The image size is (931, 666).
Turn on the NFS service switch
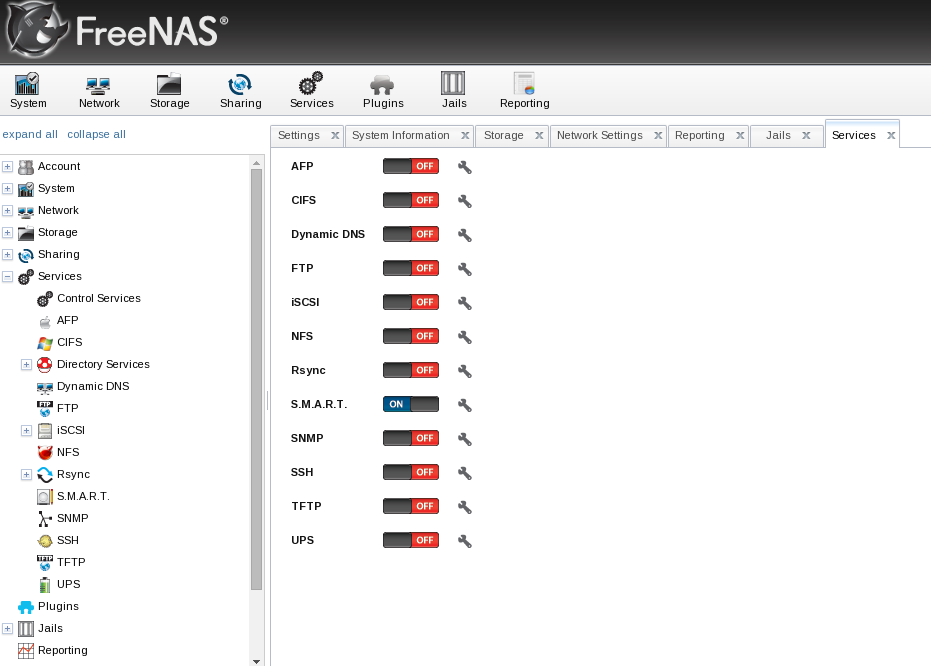click(x=411, y=336)
